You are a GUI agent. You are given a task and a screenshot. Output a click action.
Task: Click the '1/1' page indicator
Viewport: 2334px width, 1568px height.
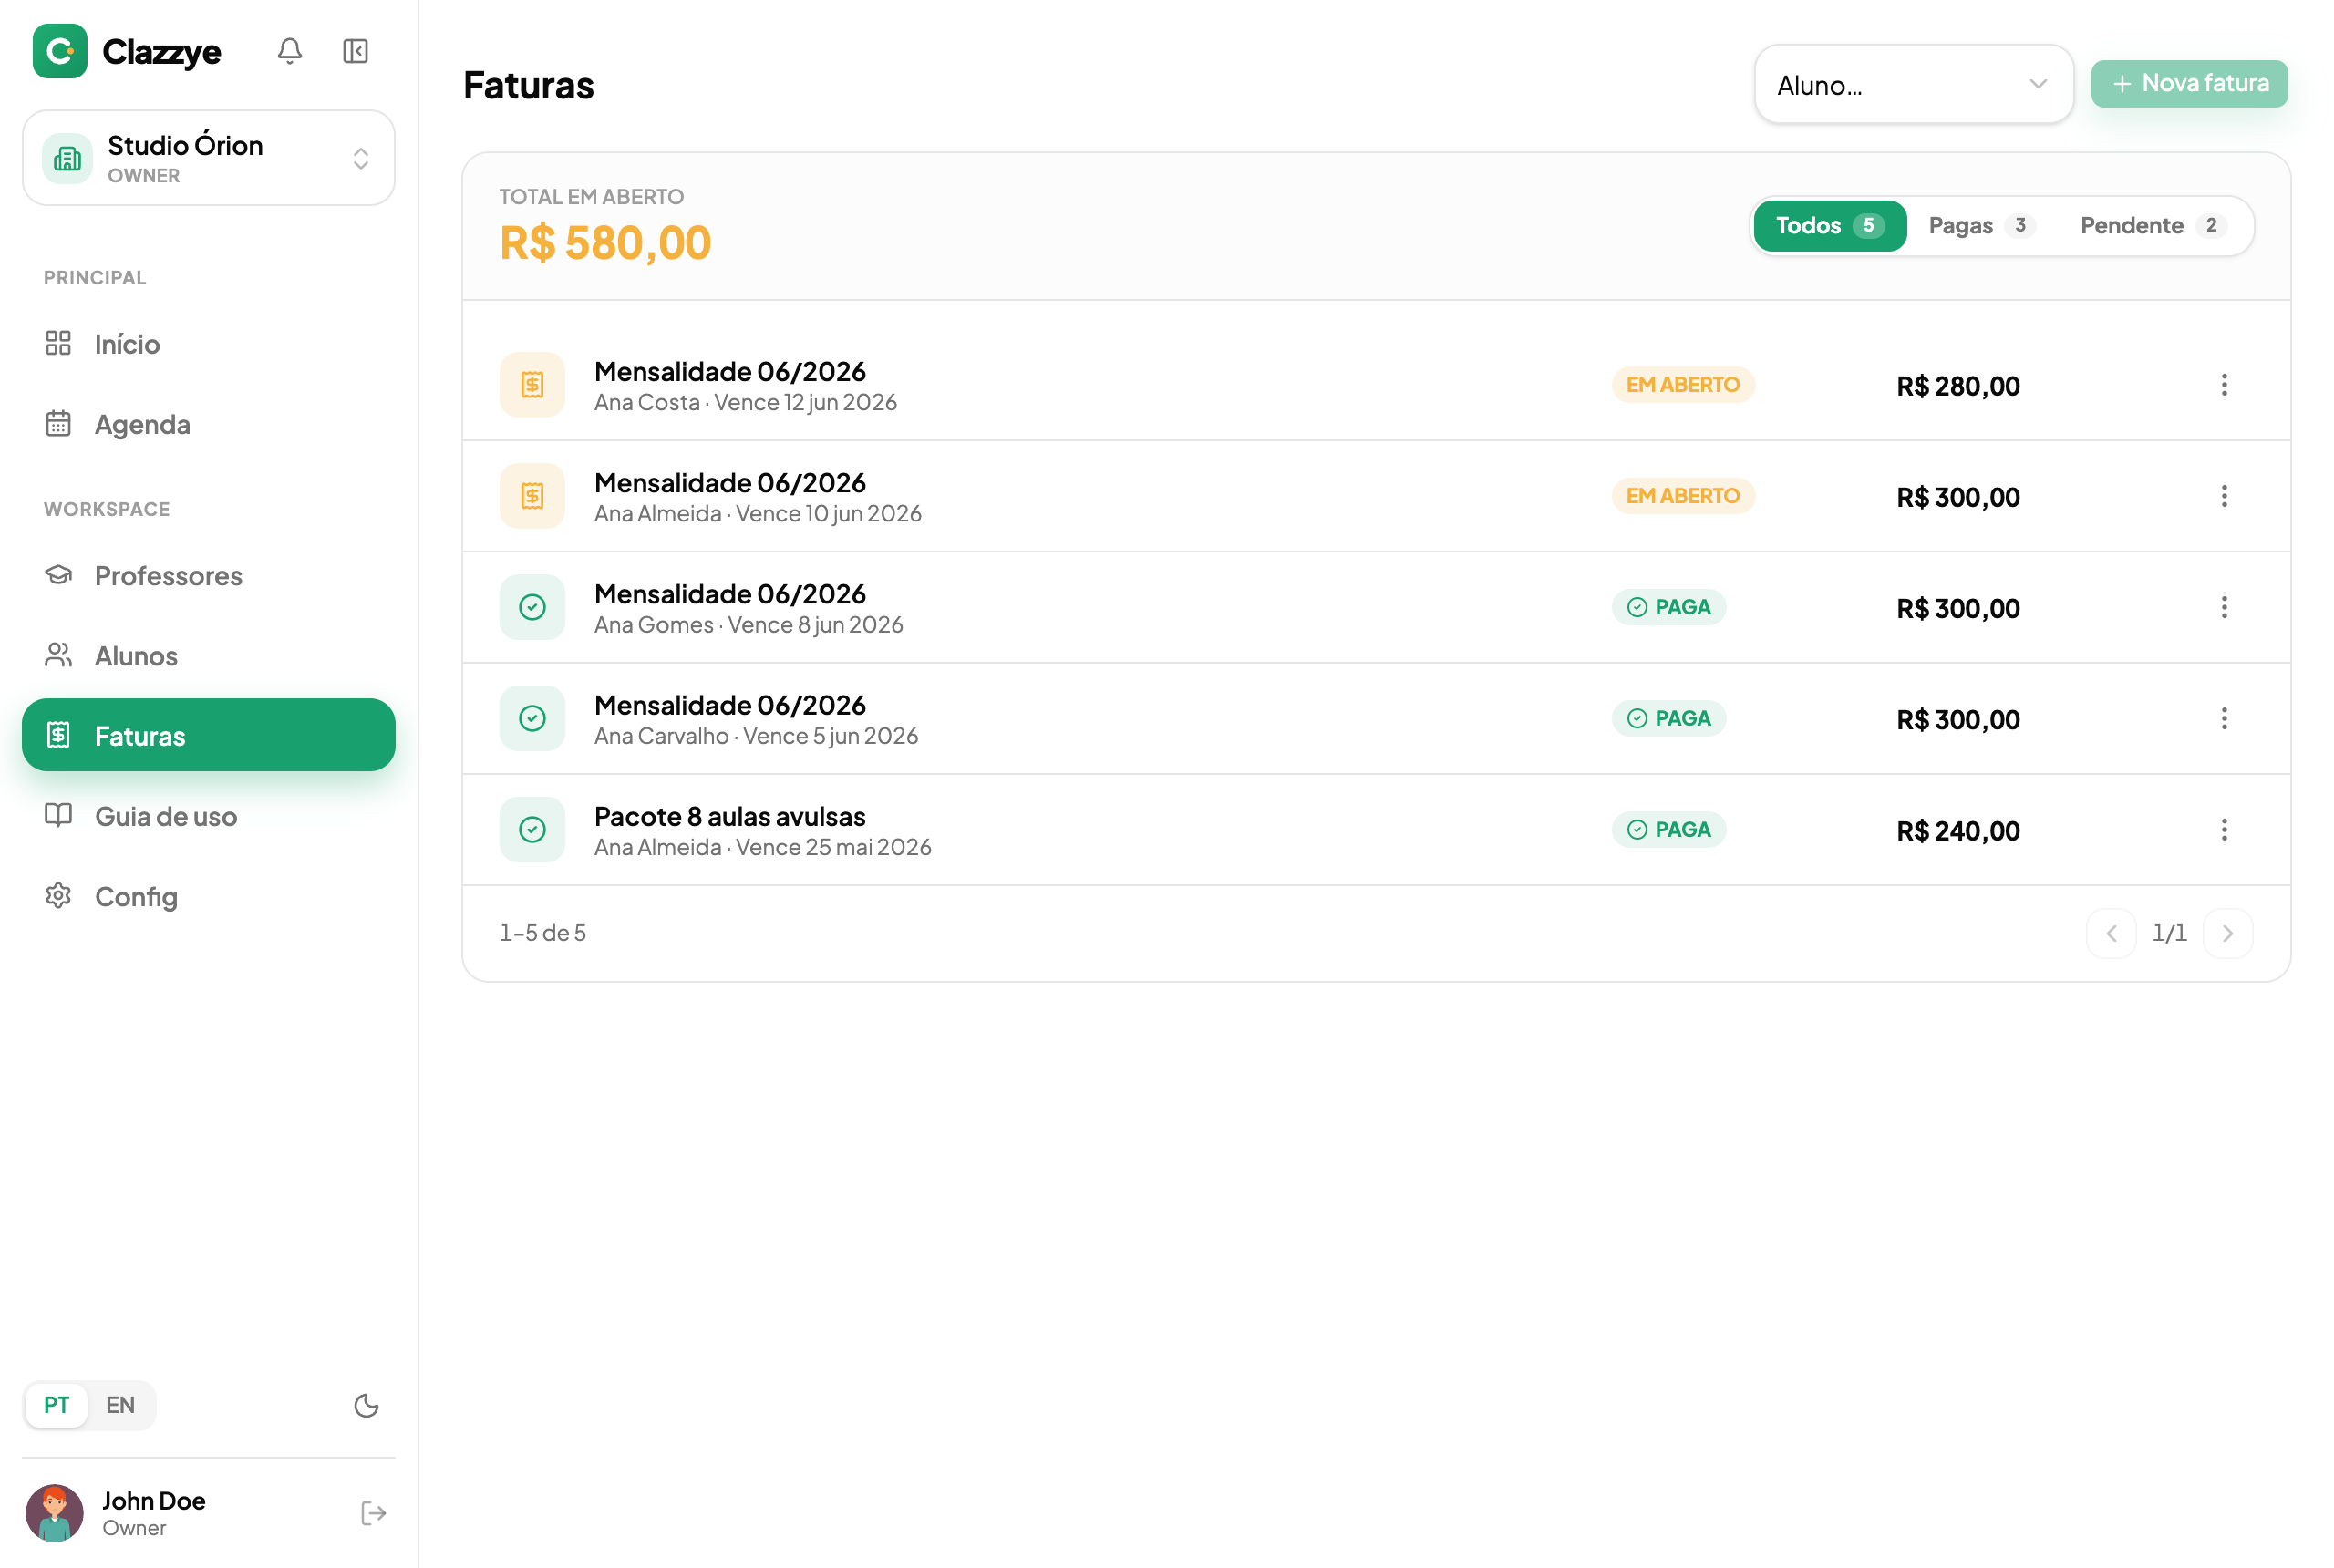click(x=2169, y=933)
